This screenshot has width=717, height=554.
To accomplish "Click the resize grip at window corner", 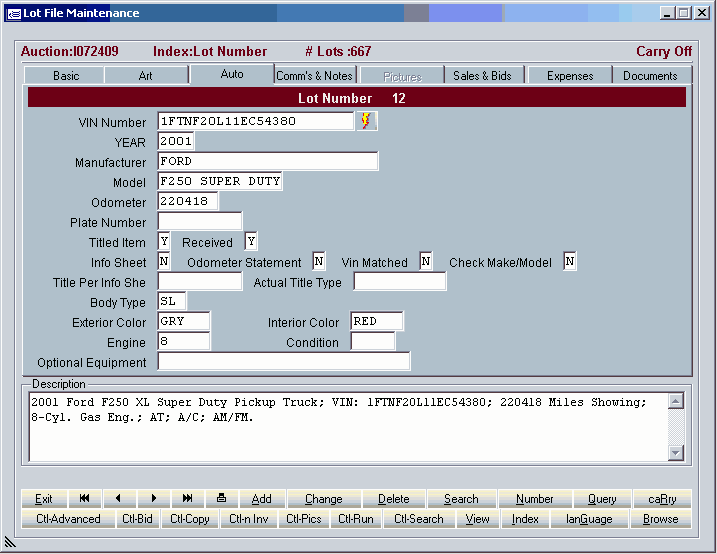I will click(x=10, y=541).
